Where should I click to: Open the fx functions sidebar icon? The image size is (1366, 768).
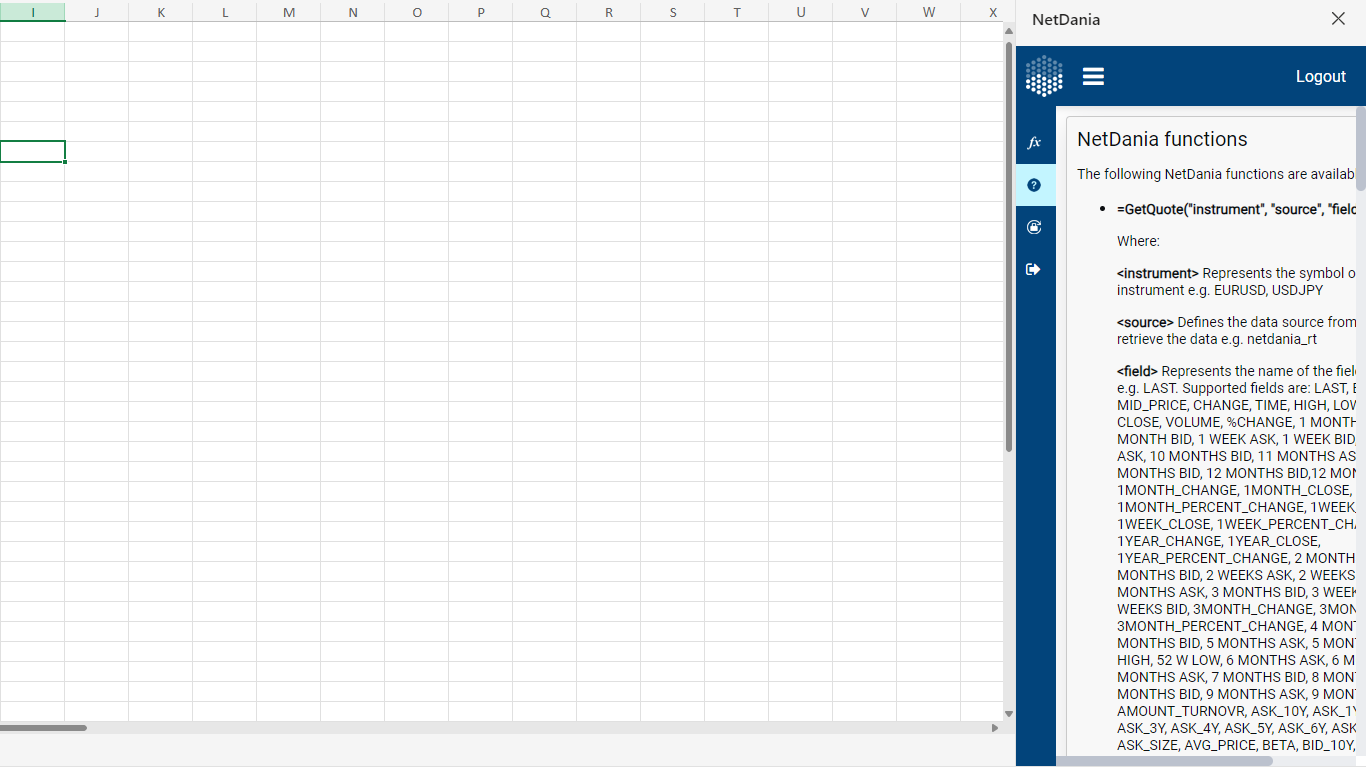click(1034, 143)
